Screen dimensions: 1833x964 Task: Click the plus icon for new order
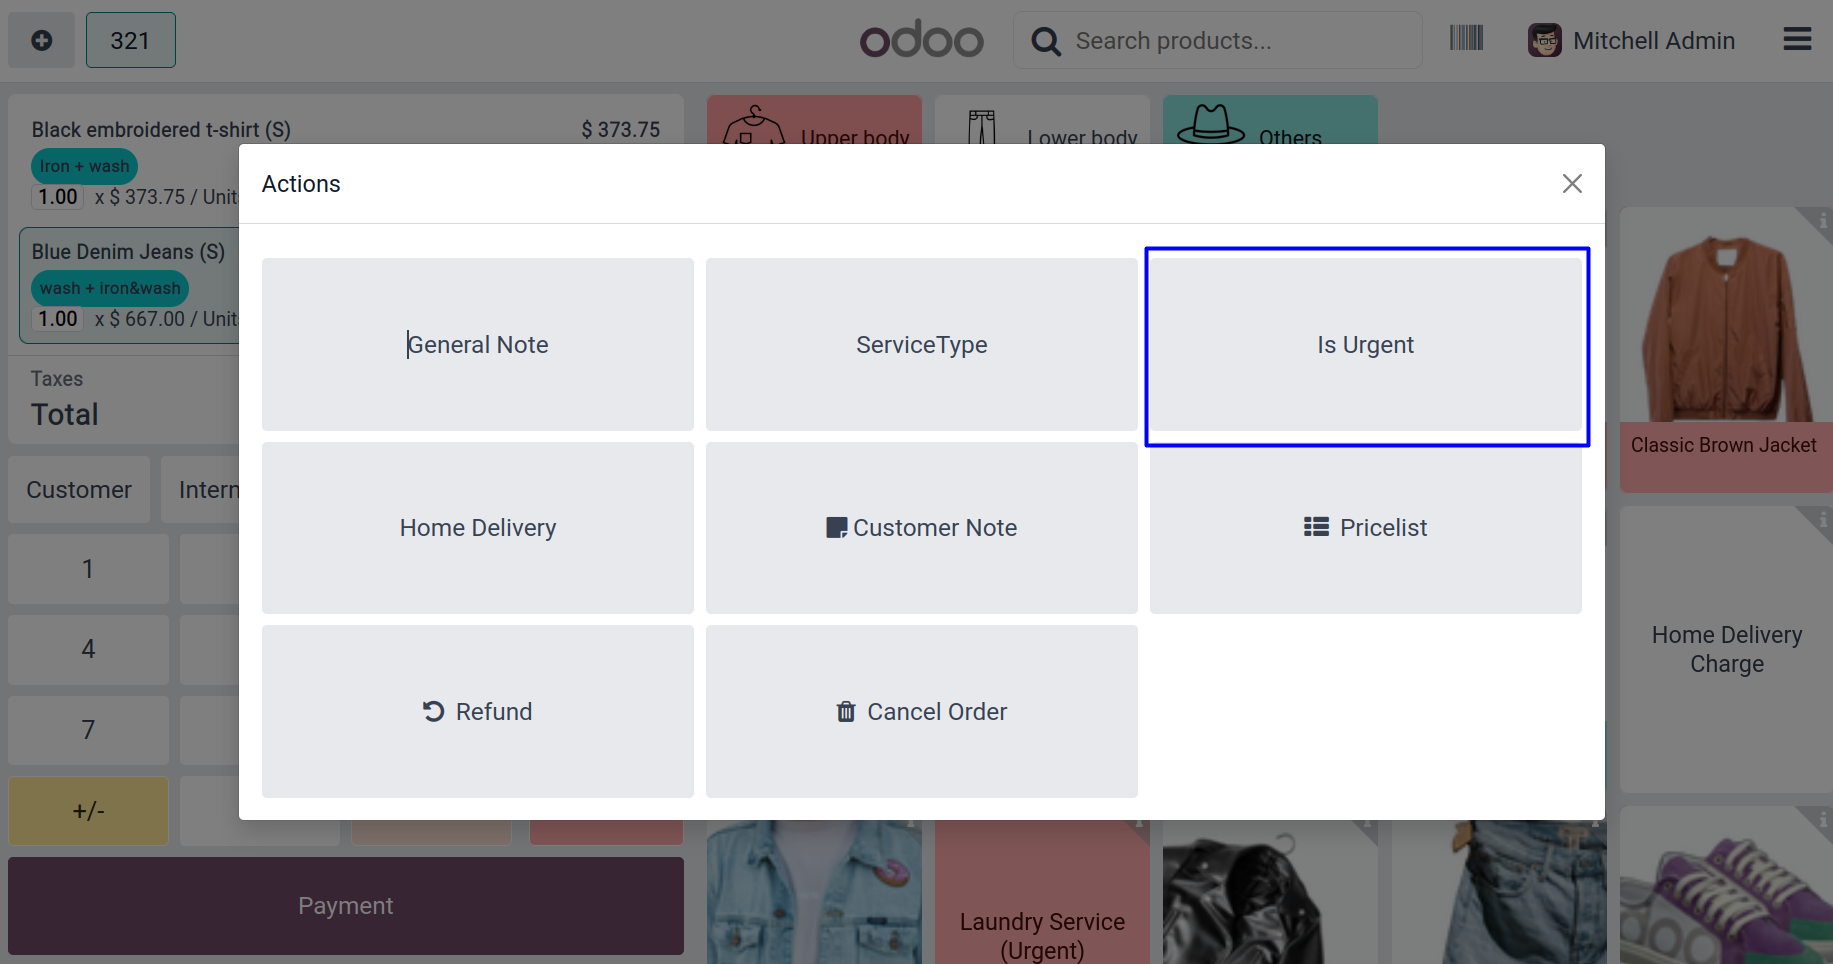pos(42,40)
